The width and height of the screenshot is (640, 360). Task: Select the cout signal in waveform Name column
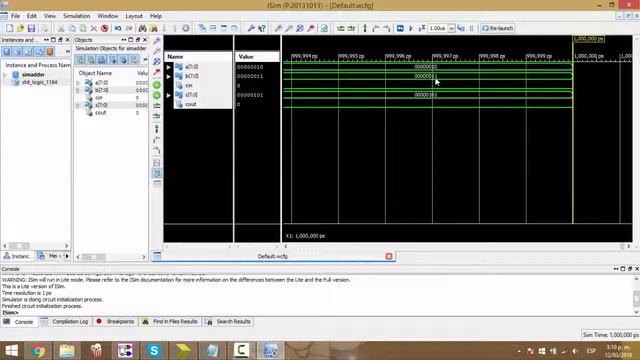click(191, 104)
